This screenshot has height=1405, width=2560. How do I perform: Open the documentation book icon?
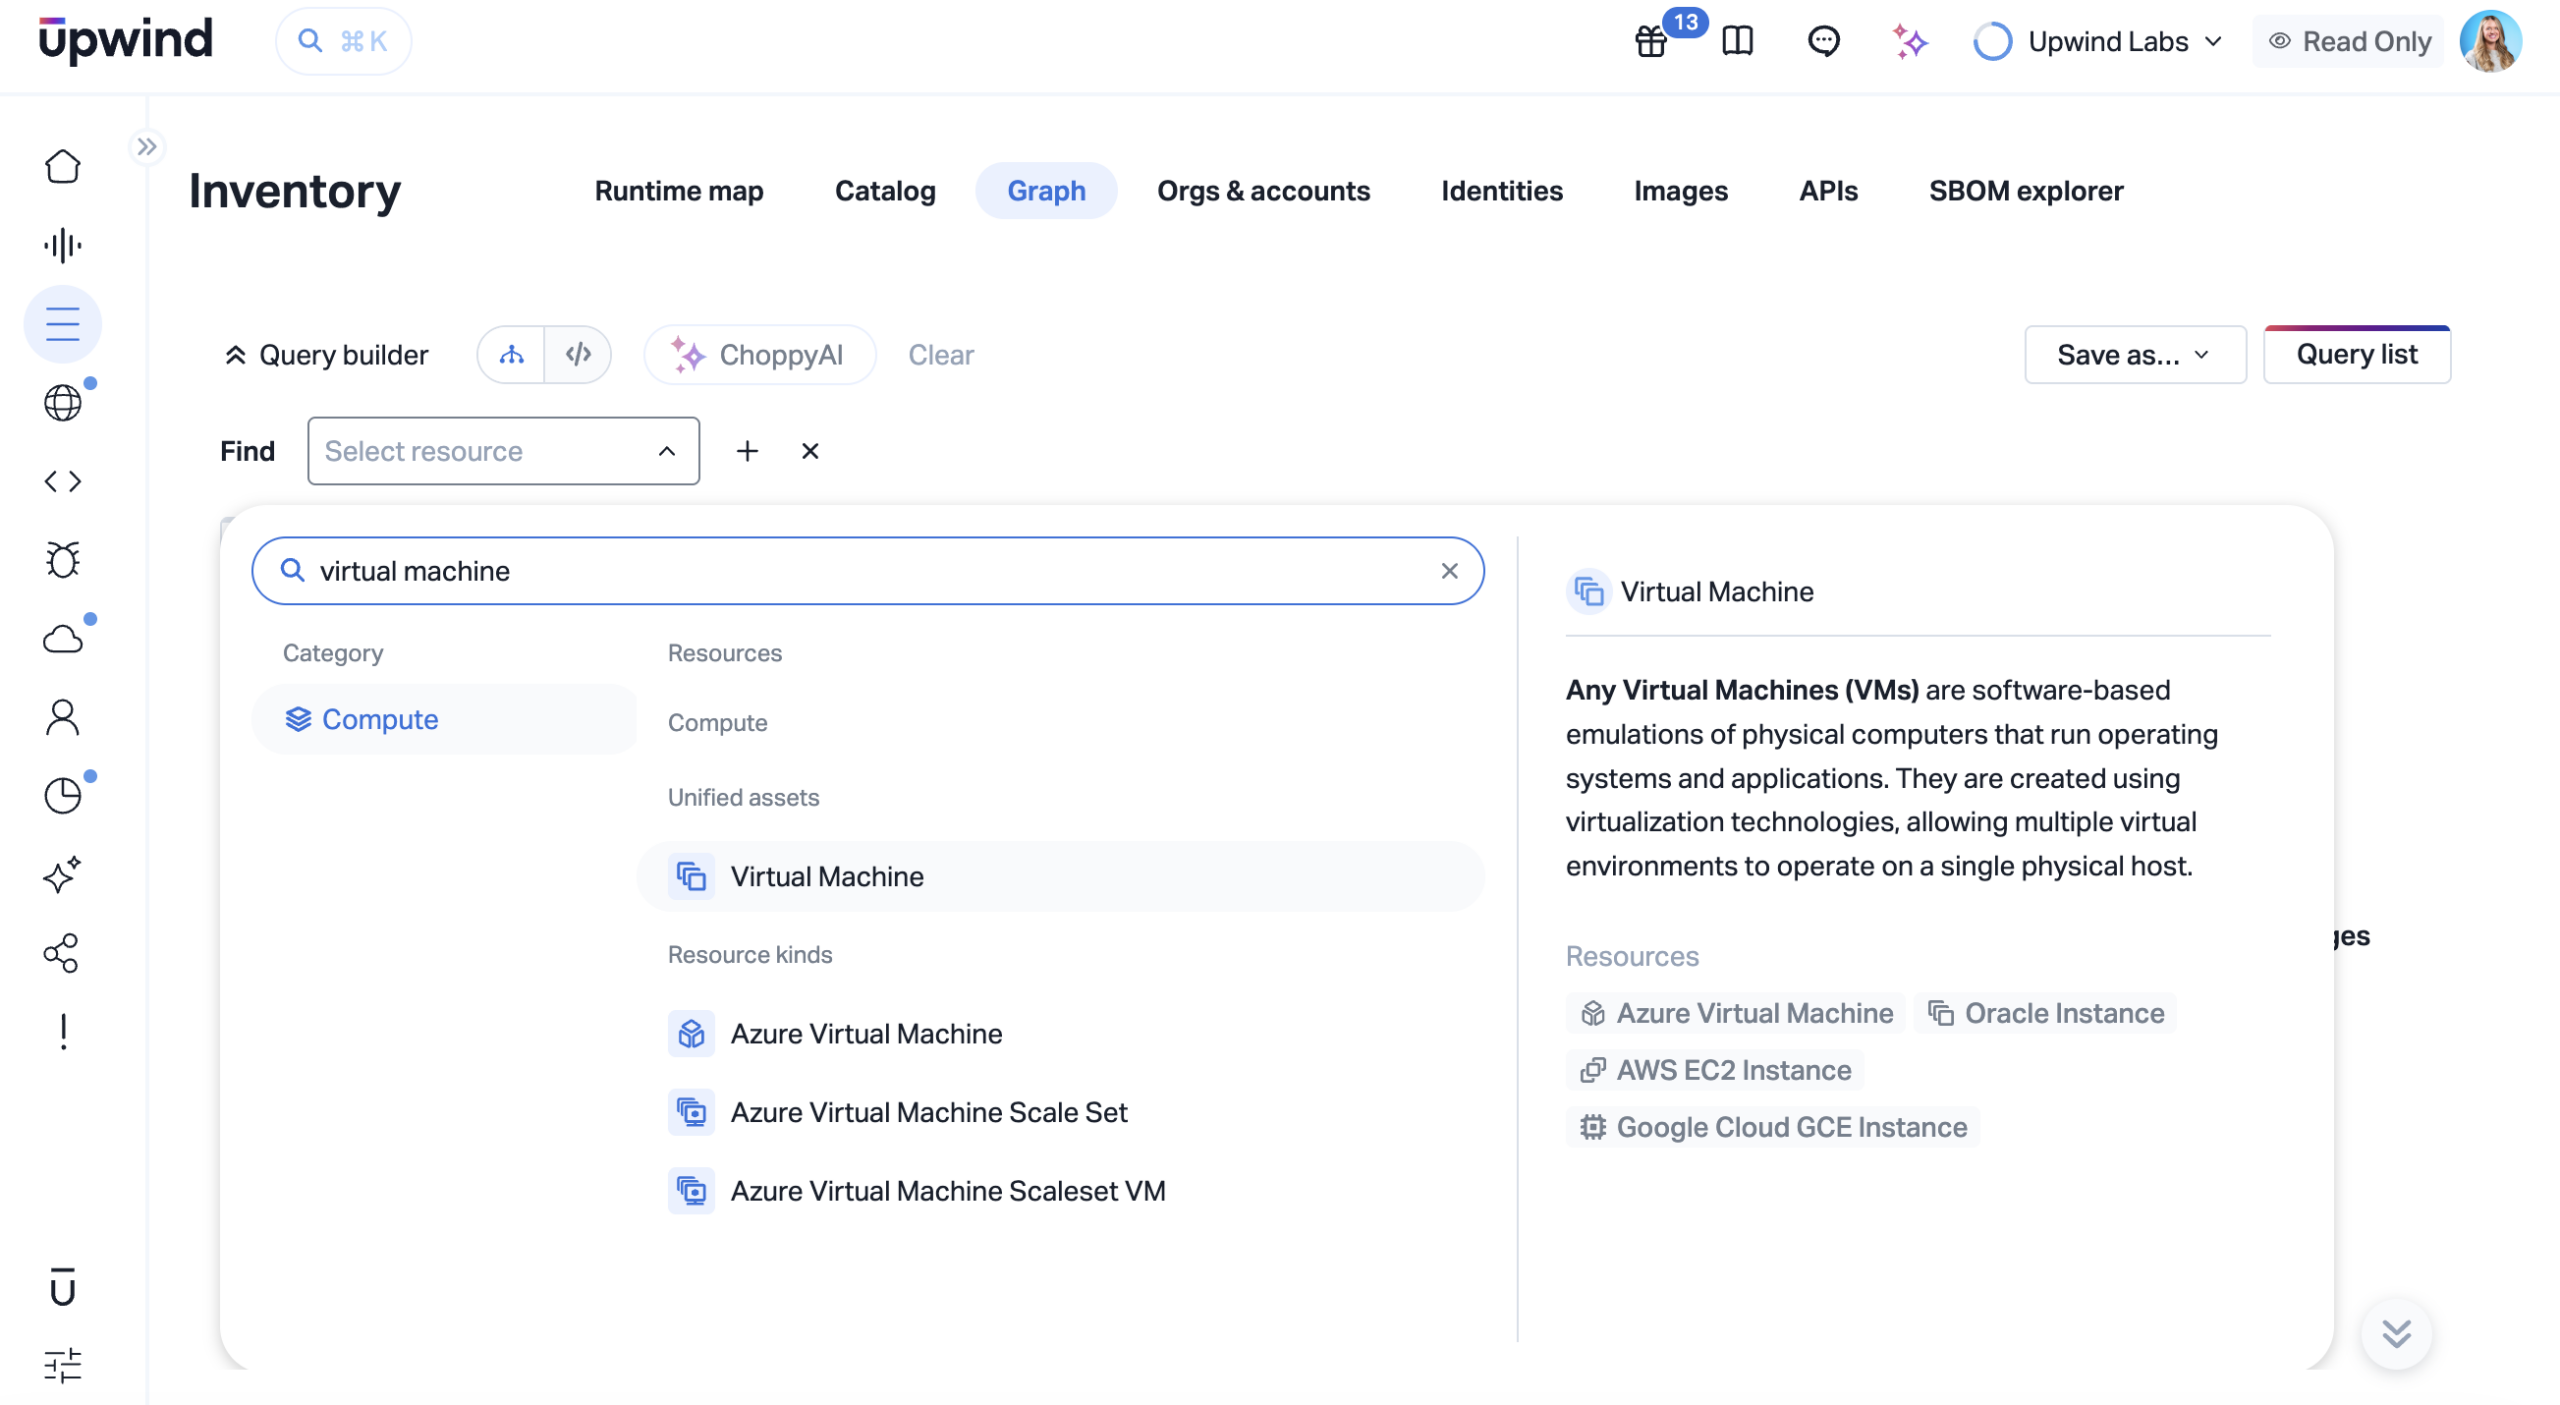(1738, 41)
